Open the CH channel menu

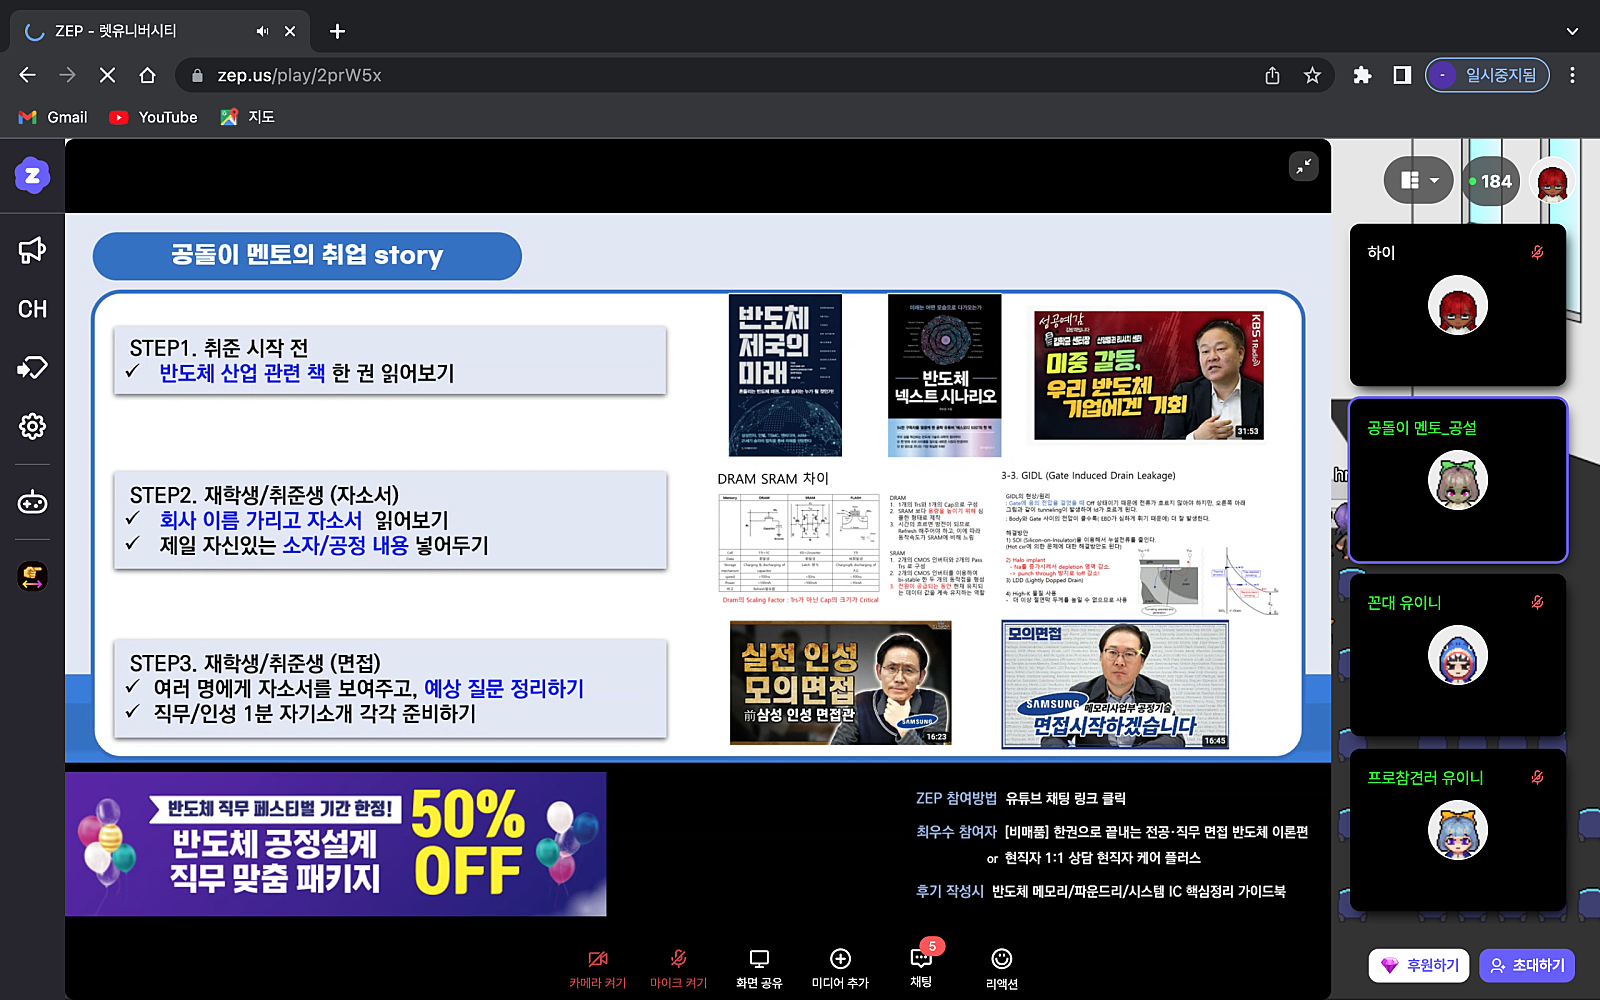(32, 309)
